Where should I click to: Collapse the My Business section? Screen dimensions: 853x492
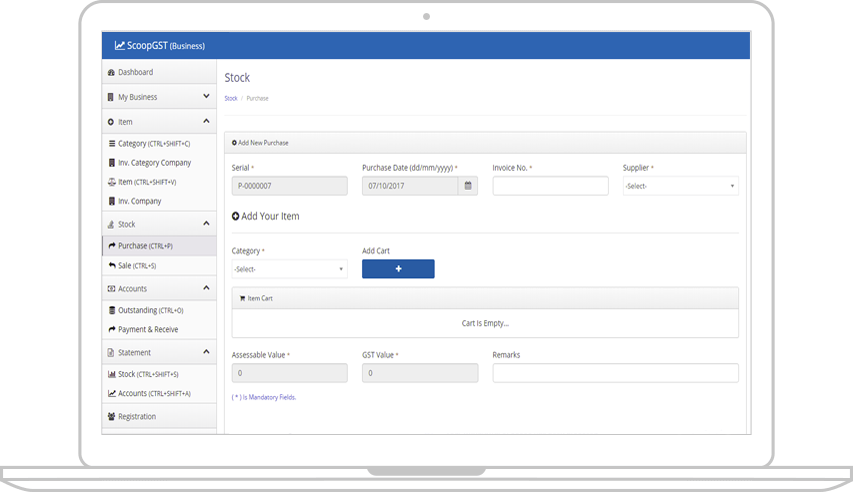tap(206, 97)
